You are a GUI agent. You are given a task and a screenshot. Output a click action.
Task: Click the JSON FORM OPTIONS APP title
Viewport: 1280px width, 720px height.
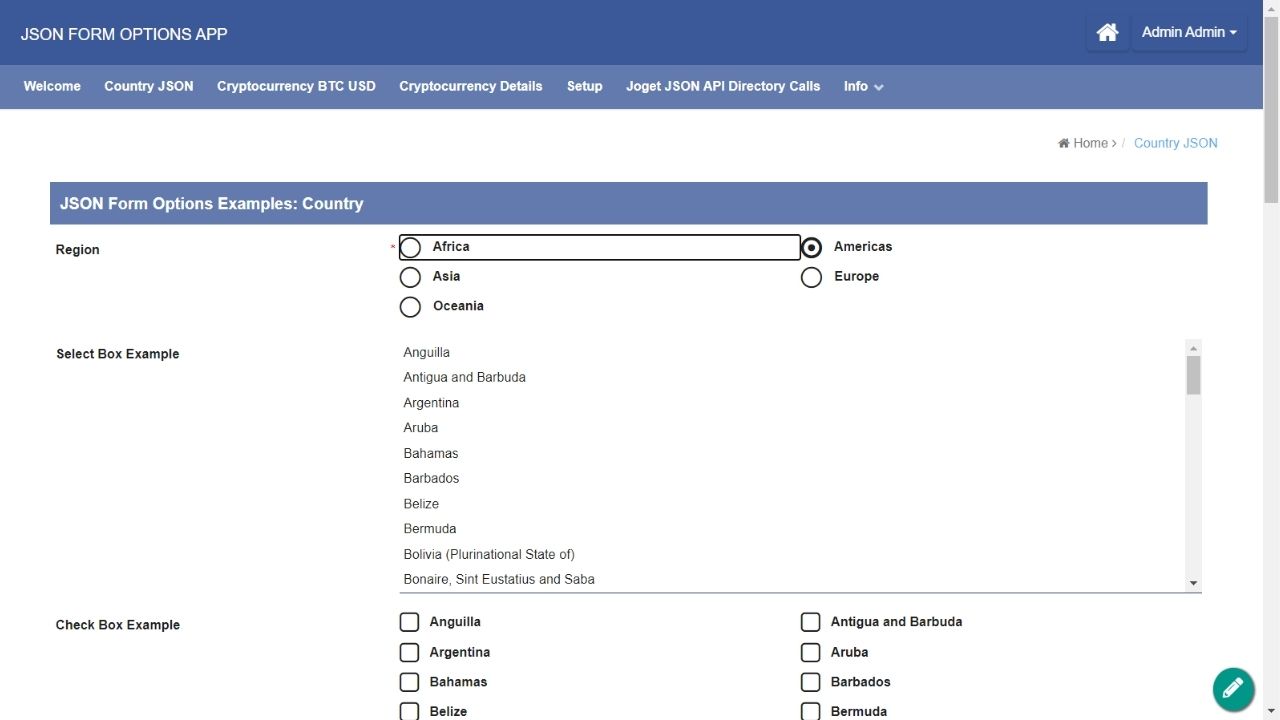tap(124, 34)
